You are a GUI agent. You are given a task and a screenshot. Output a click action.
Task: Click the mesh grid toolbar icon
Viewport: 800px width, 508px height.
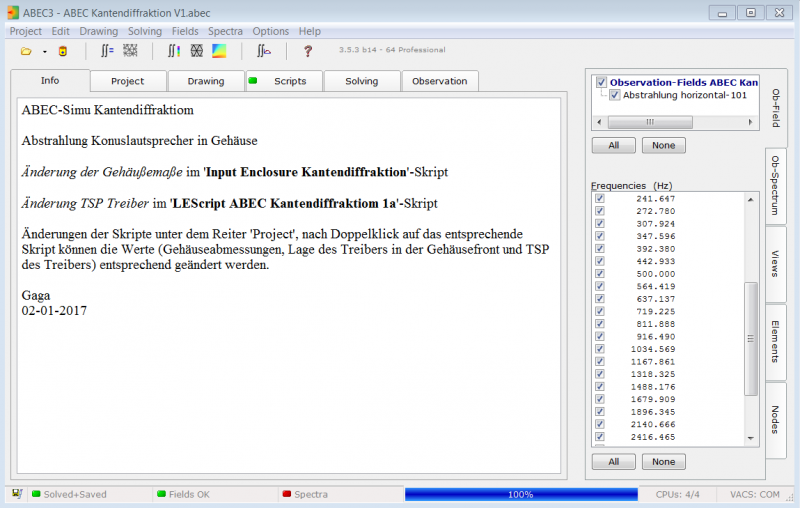point(130,50)
